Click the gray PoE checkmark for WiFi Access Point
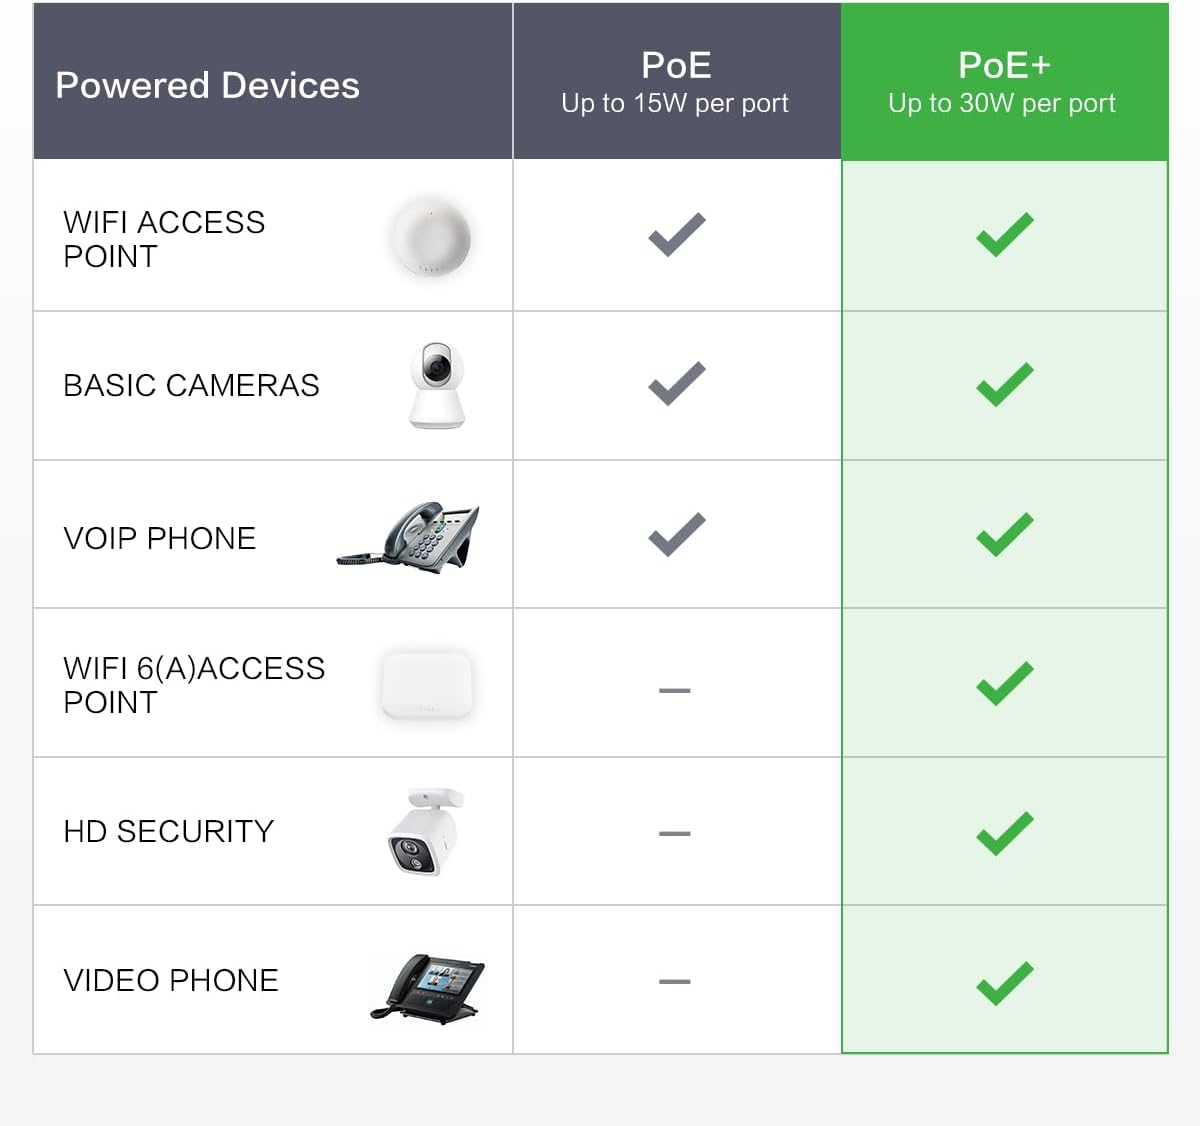 pos(677,235)
